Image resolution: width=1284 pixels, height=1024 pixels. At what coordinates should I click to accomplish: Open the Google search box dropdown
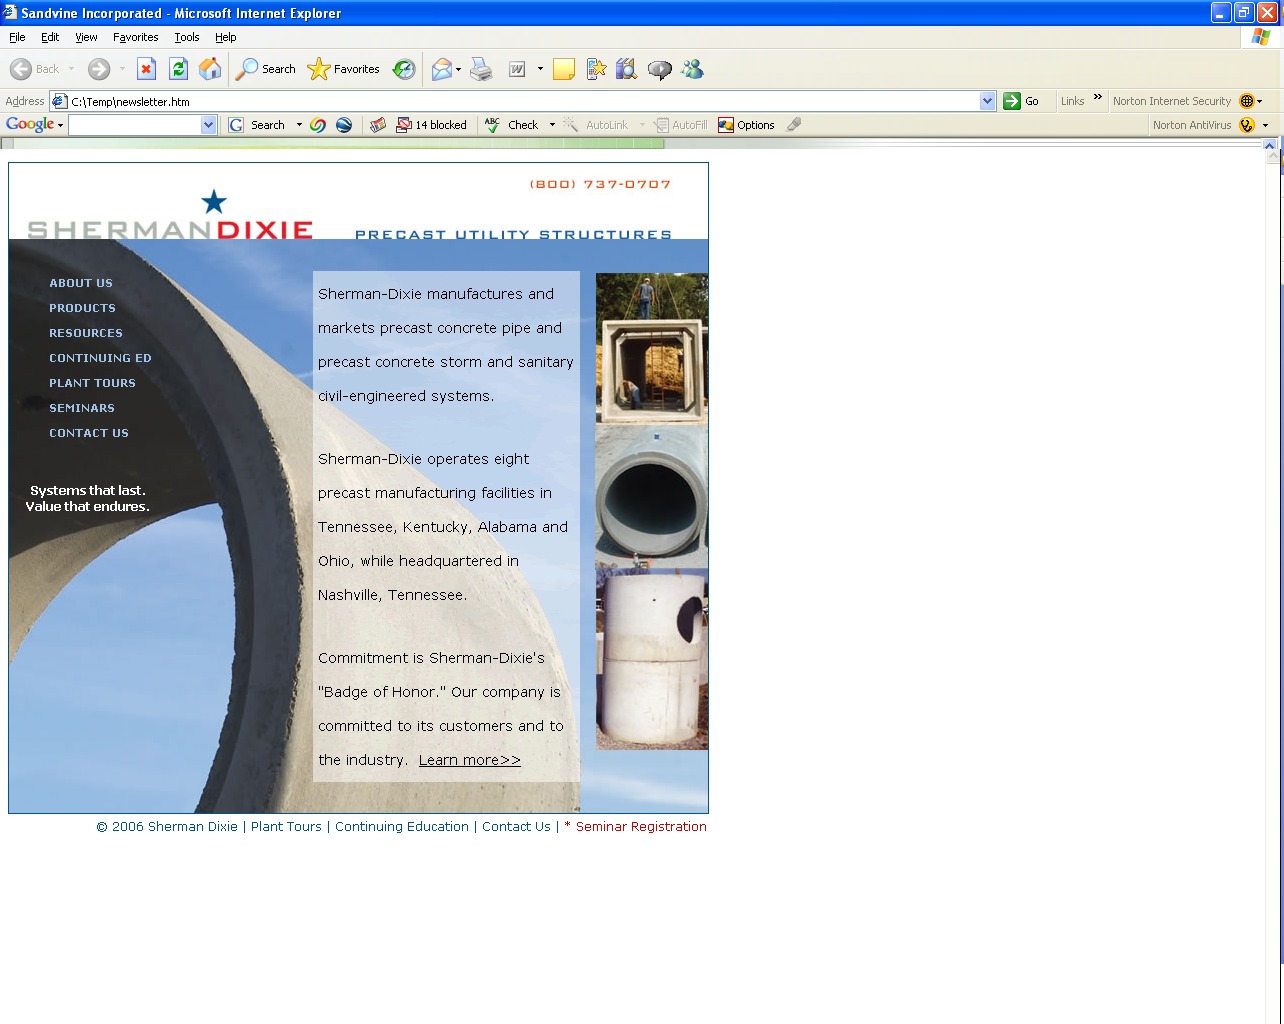[208, 125]
